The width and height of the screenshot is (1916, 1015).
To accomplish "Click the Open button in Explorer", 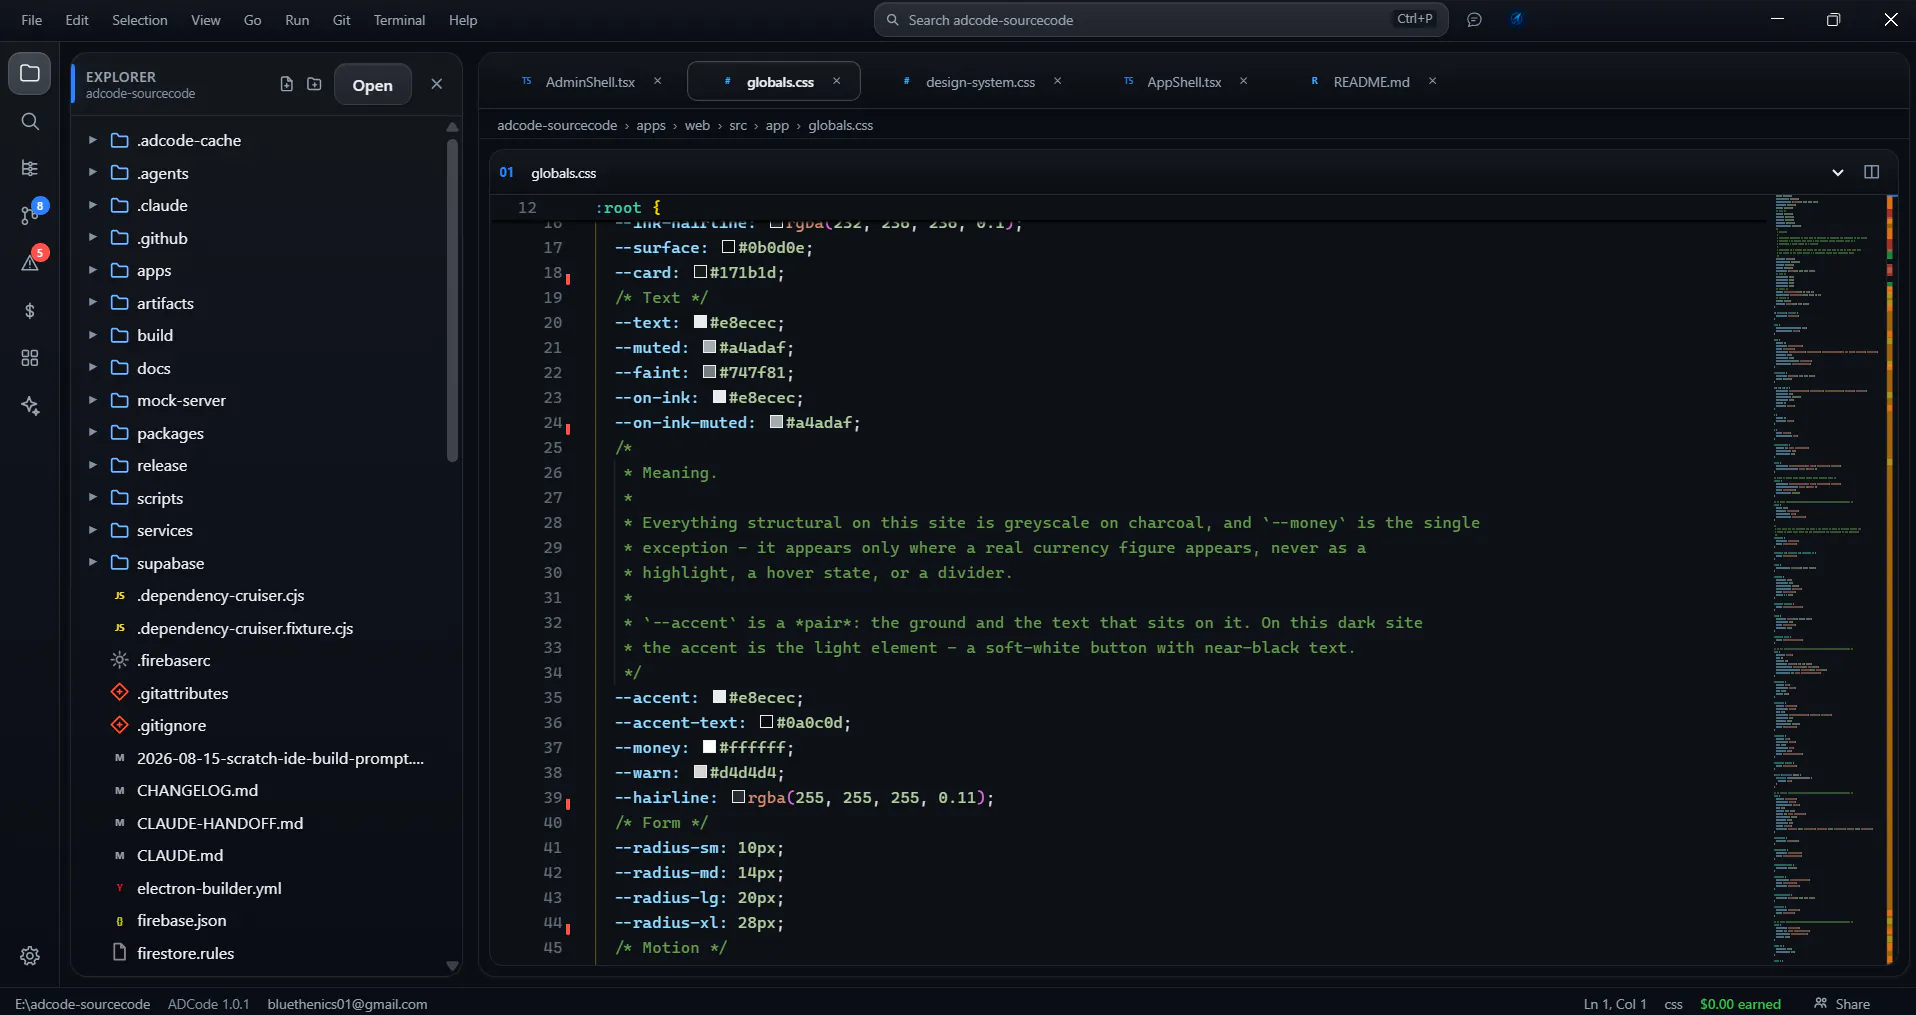I will click(x=372, y=85).
